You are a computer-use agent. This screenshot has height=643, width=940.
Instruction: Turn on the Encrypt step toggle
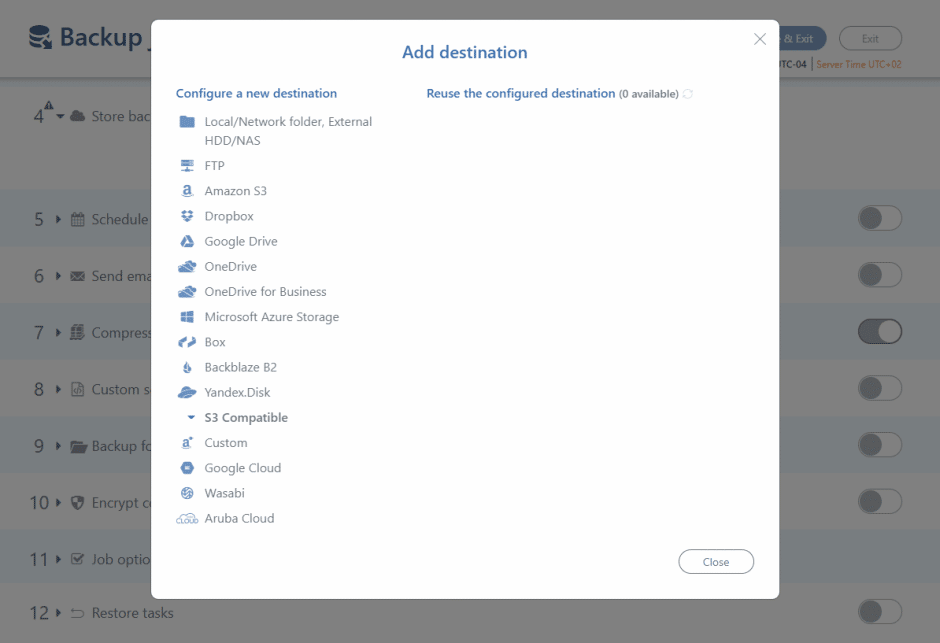pos(880,502)
